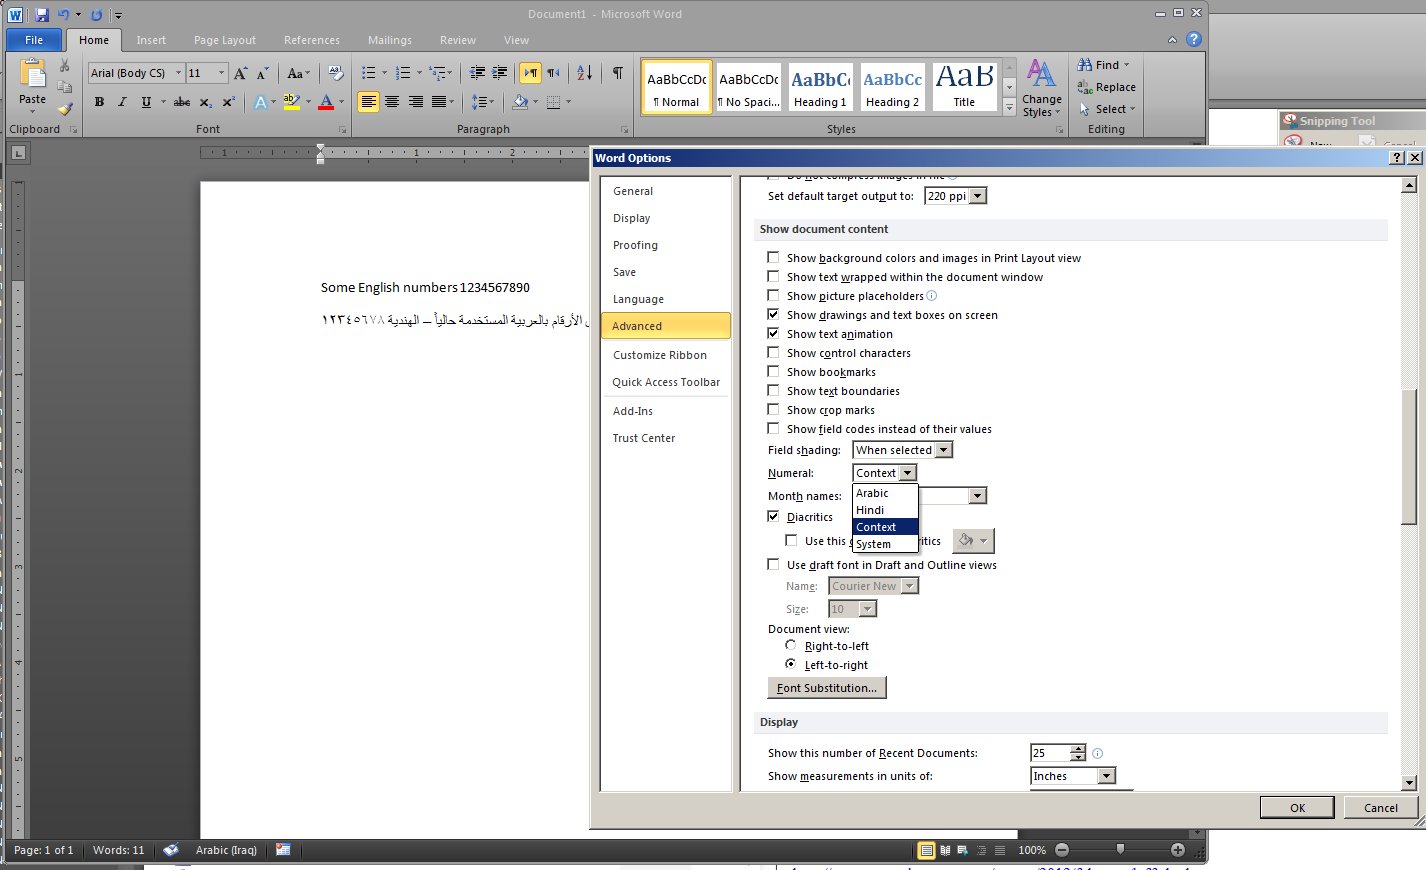Select Proofing in options sidebar
The height and width of the screenshot is (870, 1426).
(x=635, y=245)
